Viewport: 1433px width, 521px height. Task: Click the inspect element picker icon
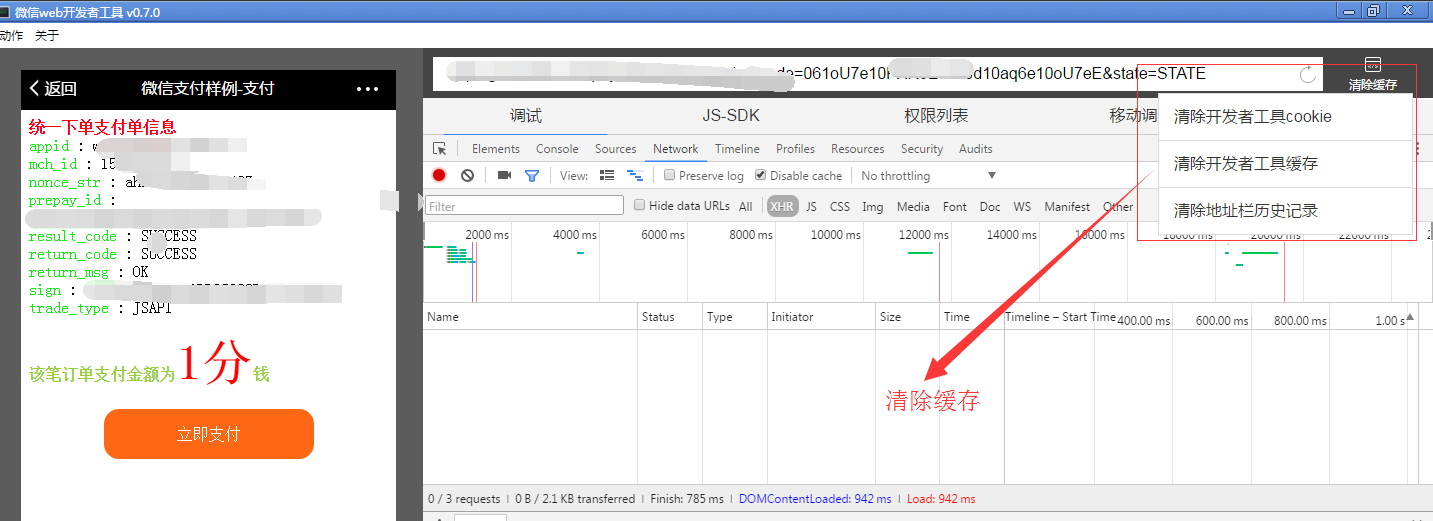pyautogui.click(x=439, y=149)
